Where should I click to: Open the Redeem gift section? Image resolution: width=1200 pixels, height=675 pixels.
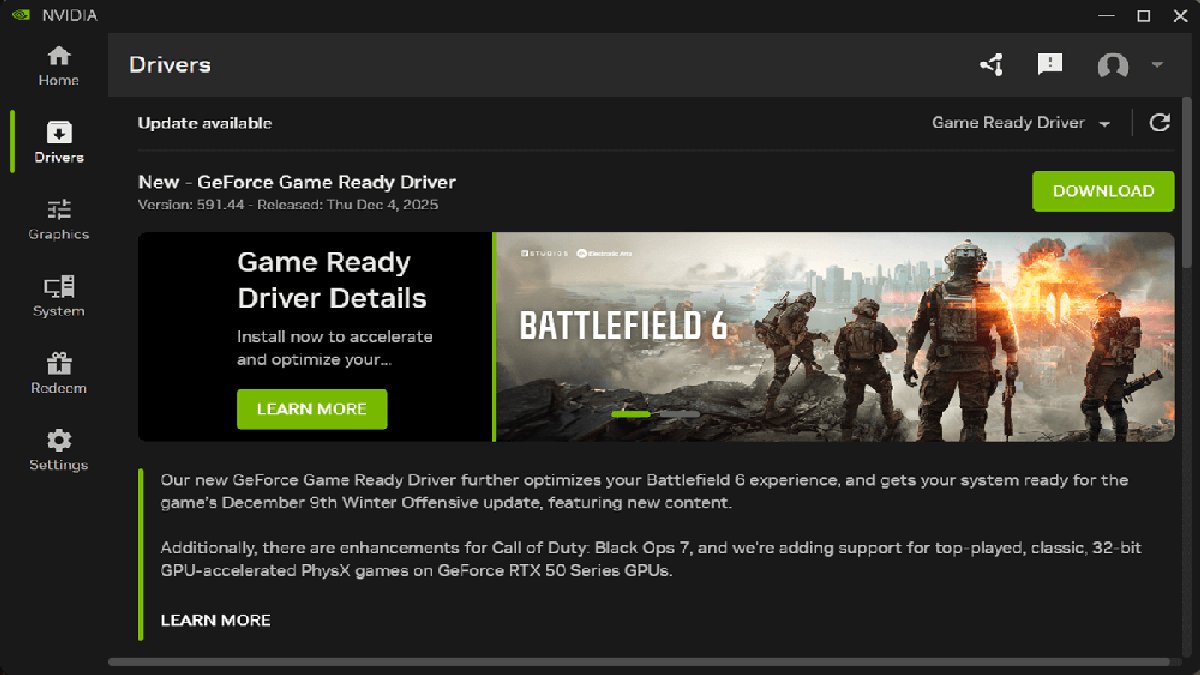(59, 374)
